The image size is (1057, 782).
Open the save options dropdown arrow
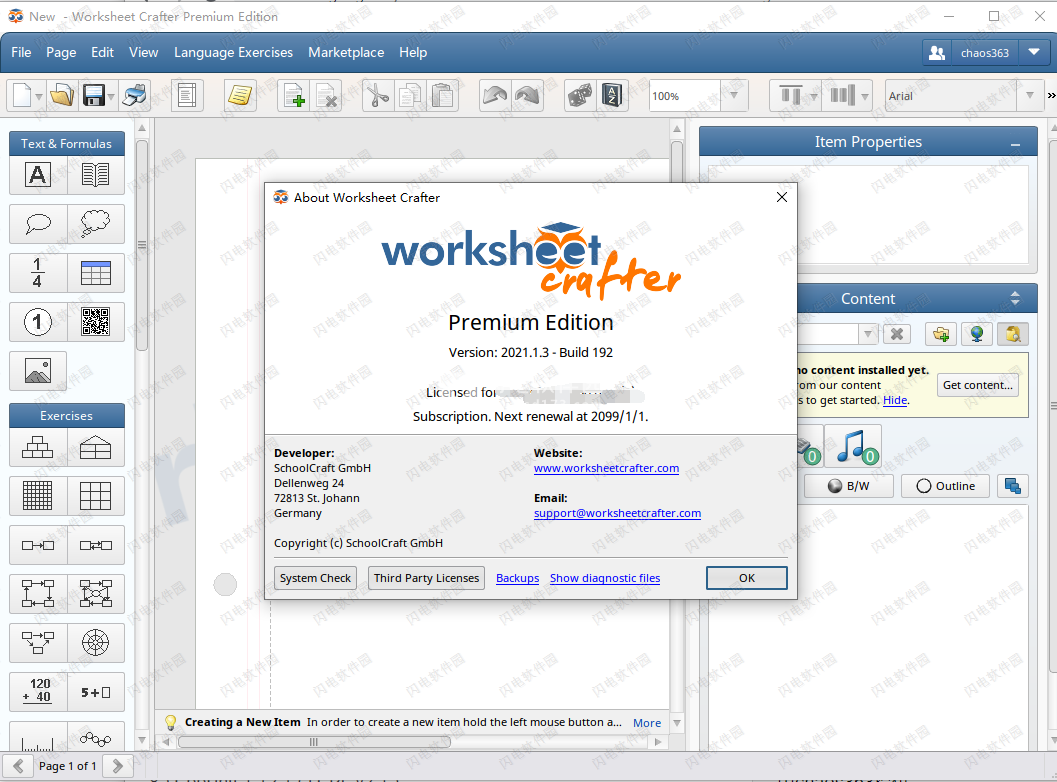tap(111, 96)
